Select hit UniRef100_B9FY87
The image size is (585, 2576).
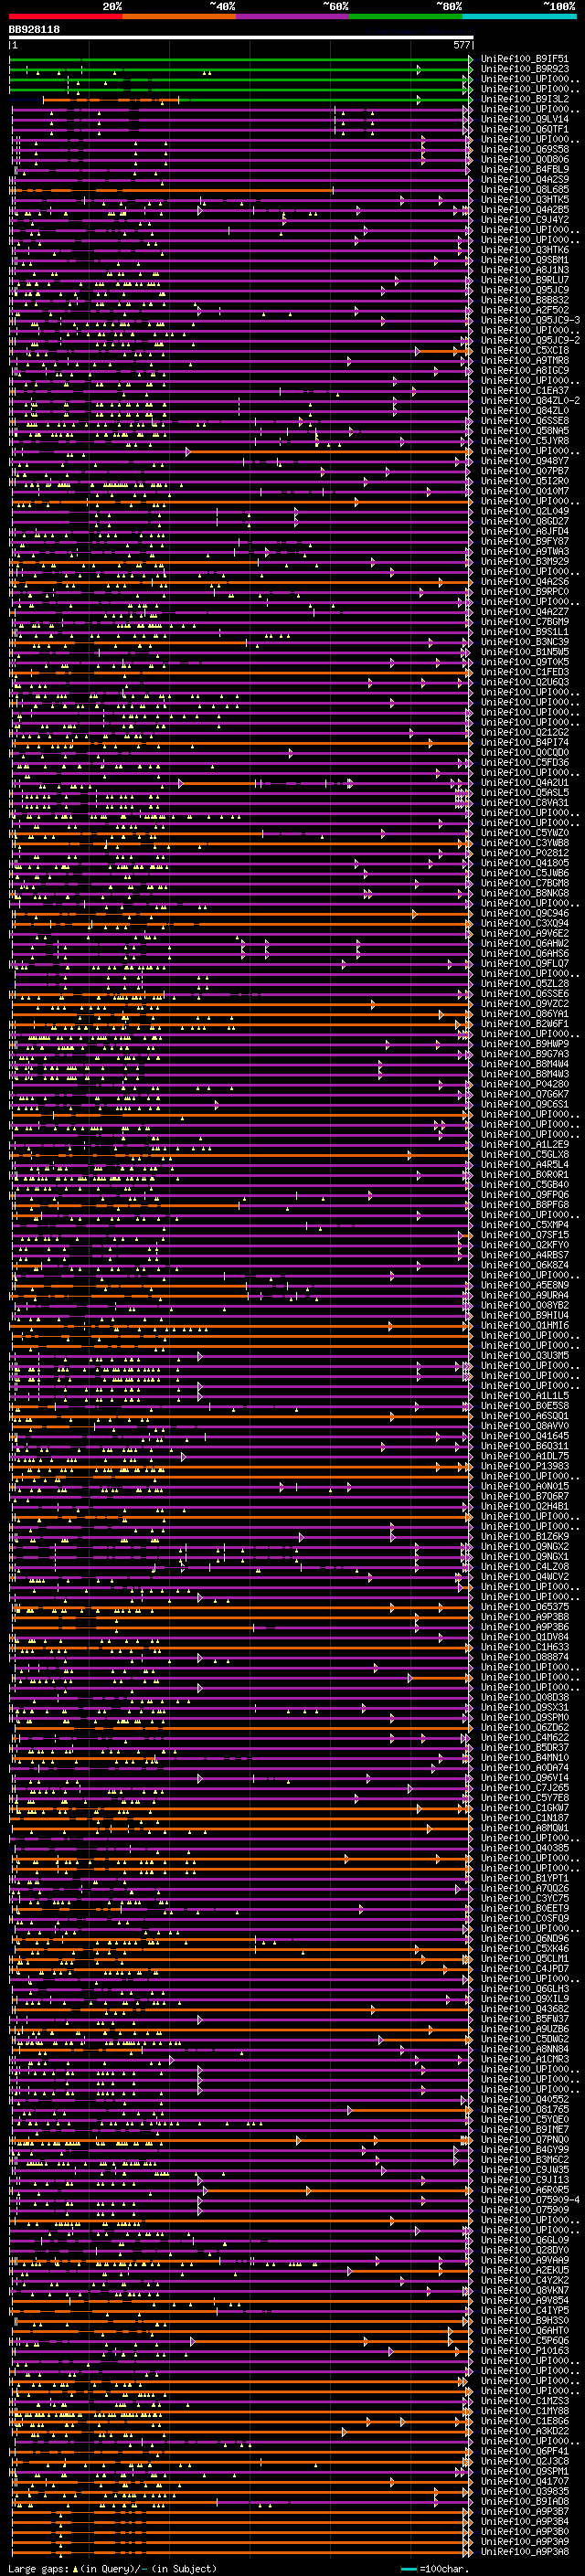(524, 541)
